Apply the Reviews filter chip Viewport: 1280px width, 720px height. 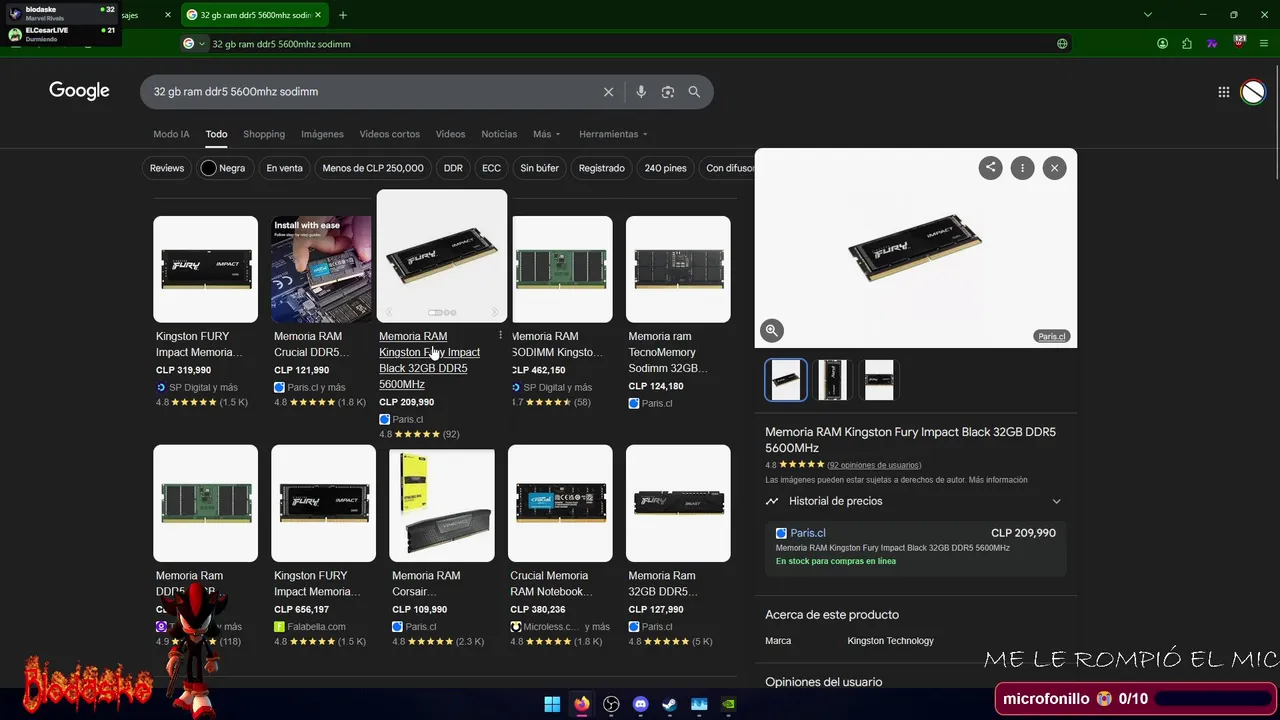(x=167, y=168)
